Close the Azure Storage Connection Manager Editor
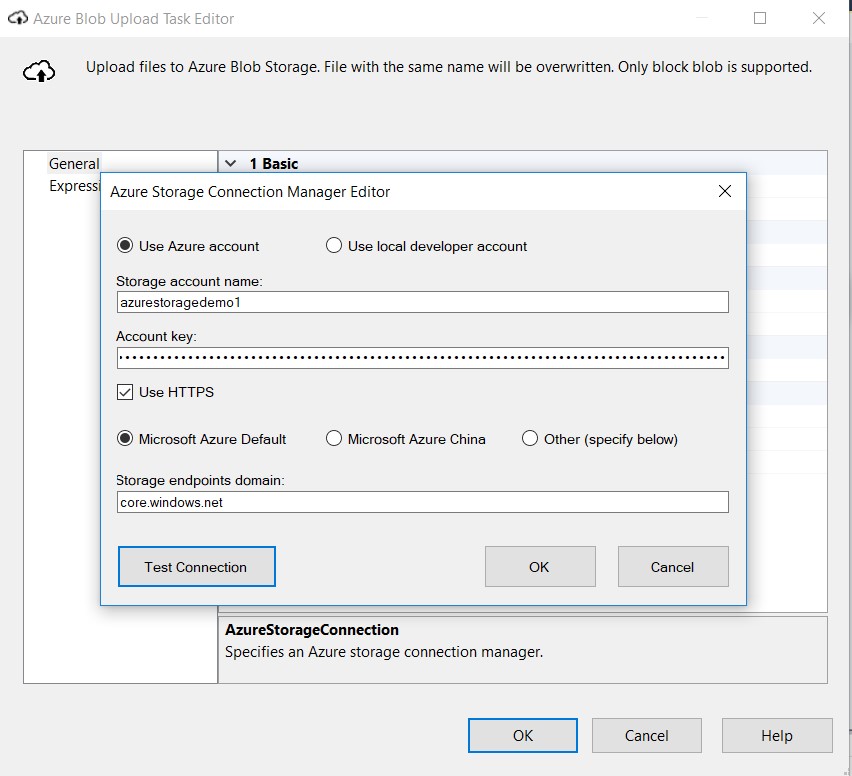 [x=725, y=191]
